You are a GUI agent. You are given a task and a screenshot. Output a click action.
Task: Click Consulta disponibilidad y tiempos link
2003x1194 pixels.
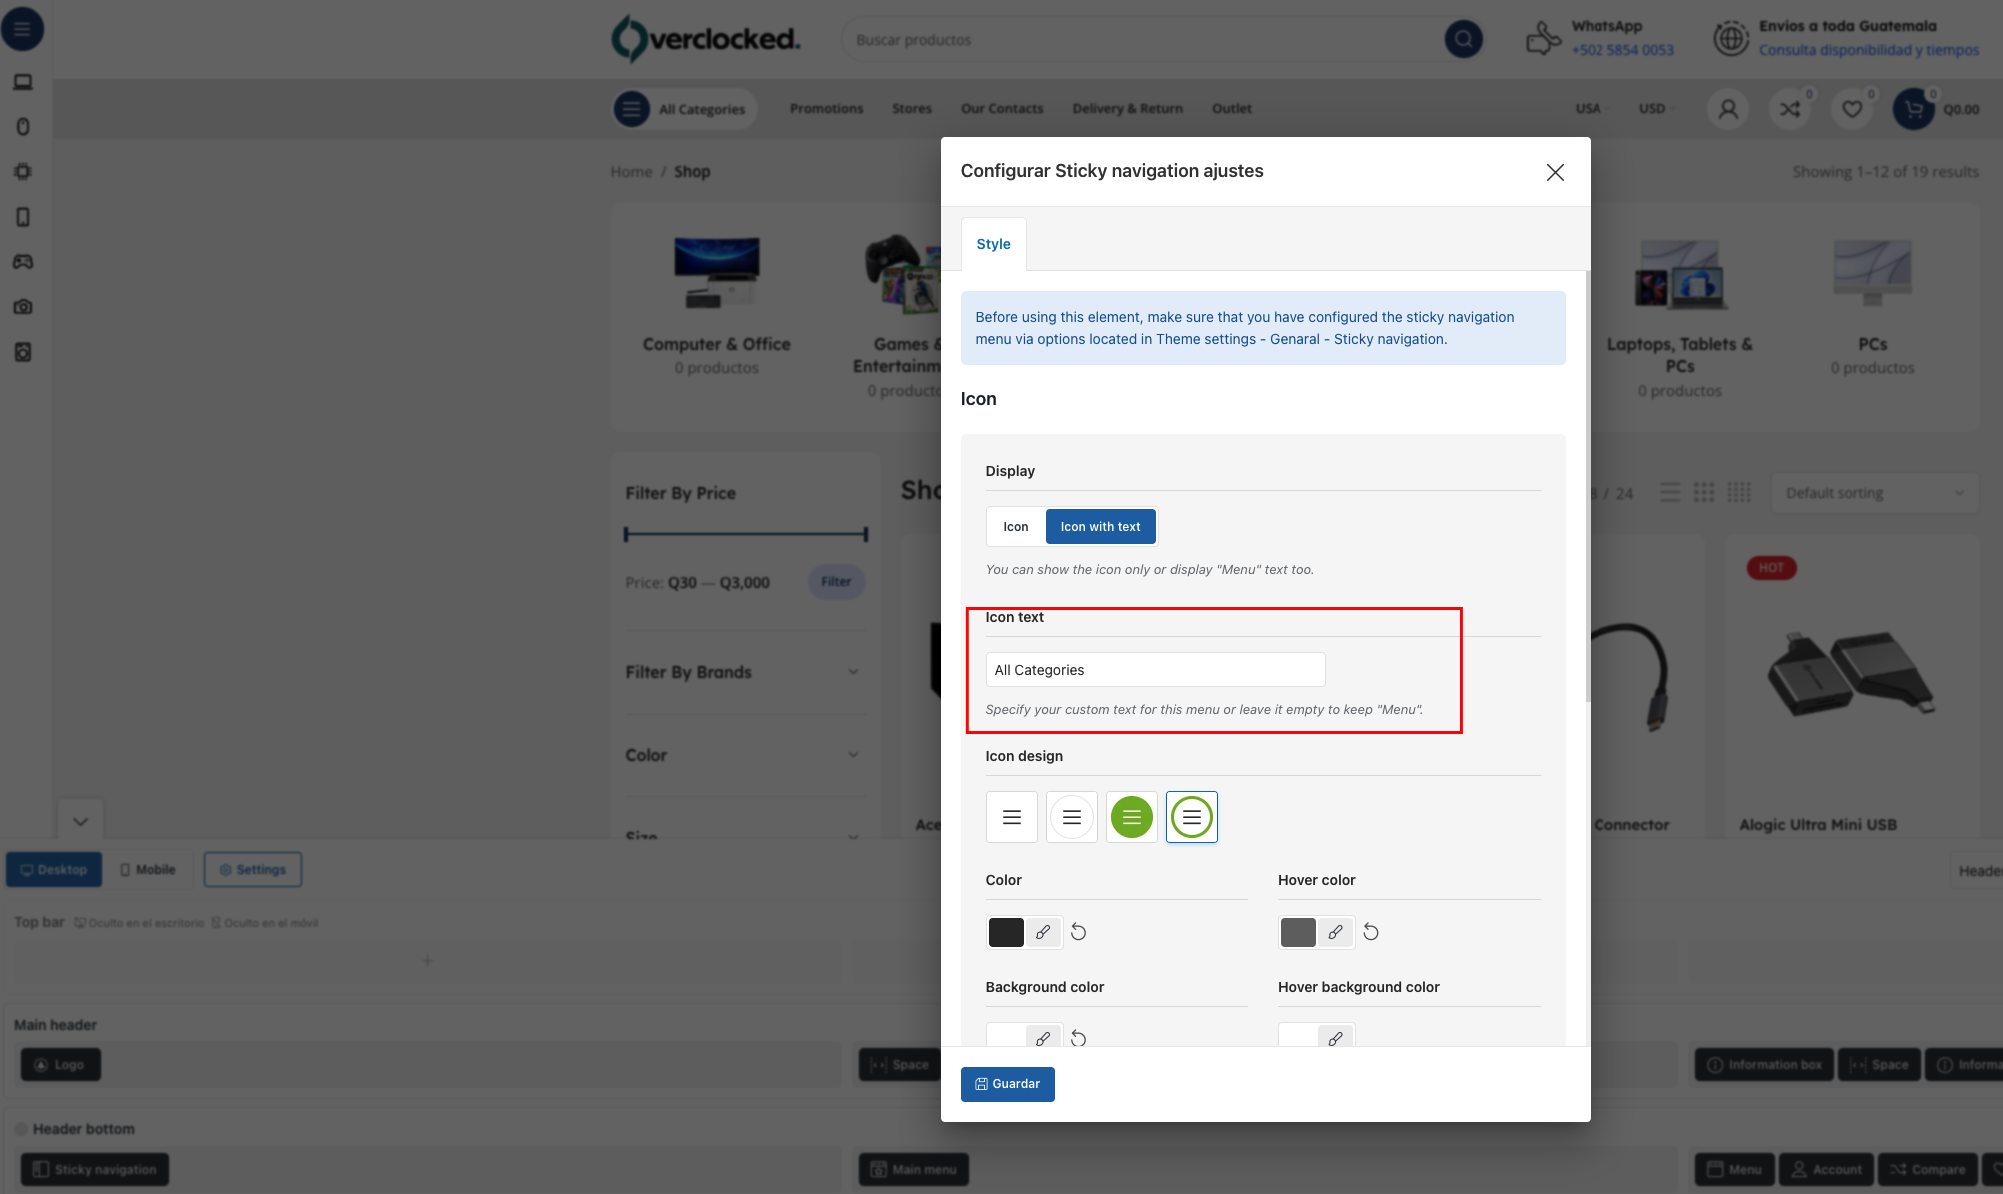pyautogui.click(x=1868, y=50)
